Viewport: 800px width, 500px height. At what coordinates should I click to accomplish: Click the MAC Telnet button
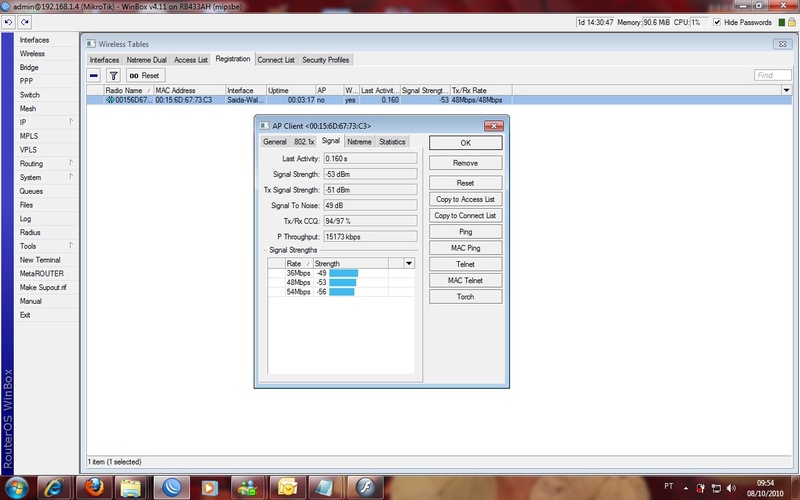(465, 281)
